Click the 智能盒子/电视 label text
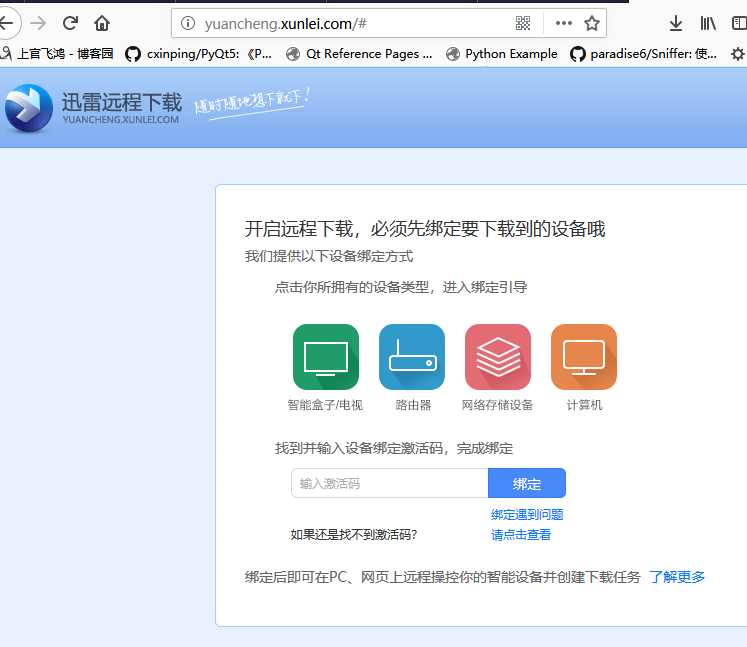747x647 pixels. (x=325, y=405)
